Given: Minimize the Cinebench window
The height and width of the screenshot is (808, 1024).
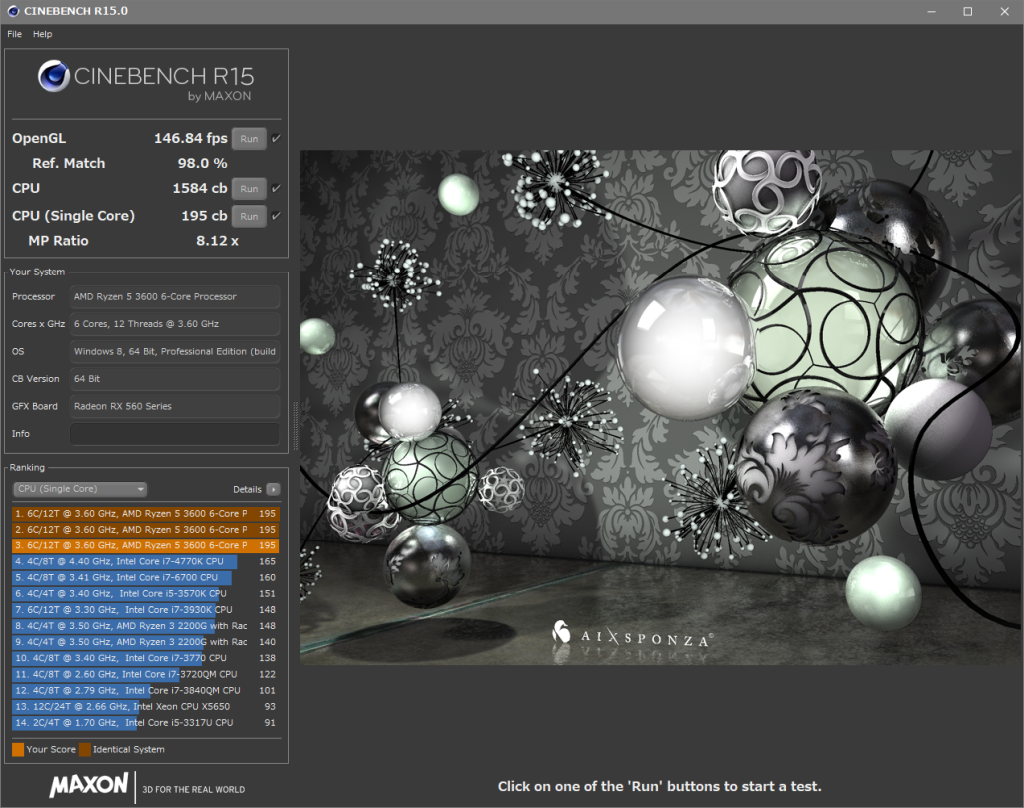Looking at the screenshot, I should (931, 11).
